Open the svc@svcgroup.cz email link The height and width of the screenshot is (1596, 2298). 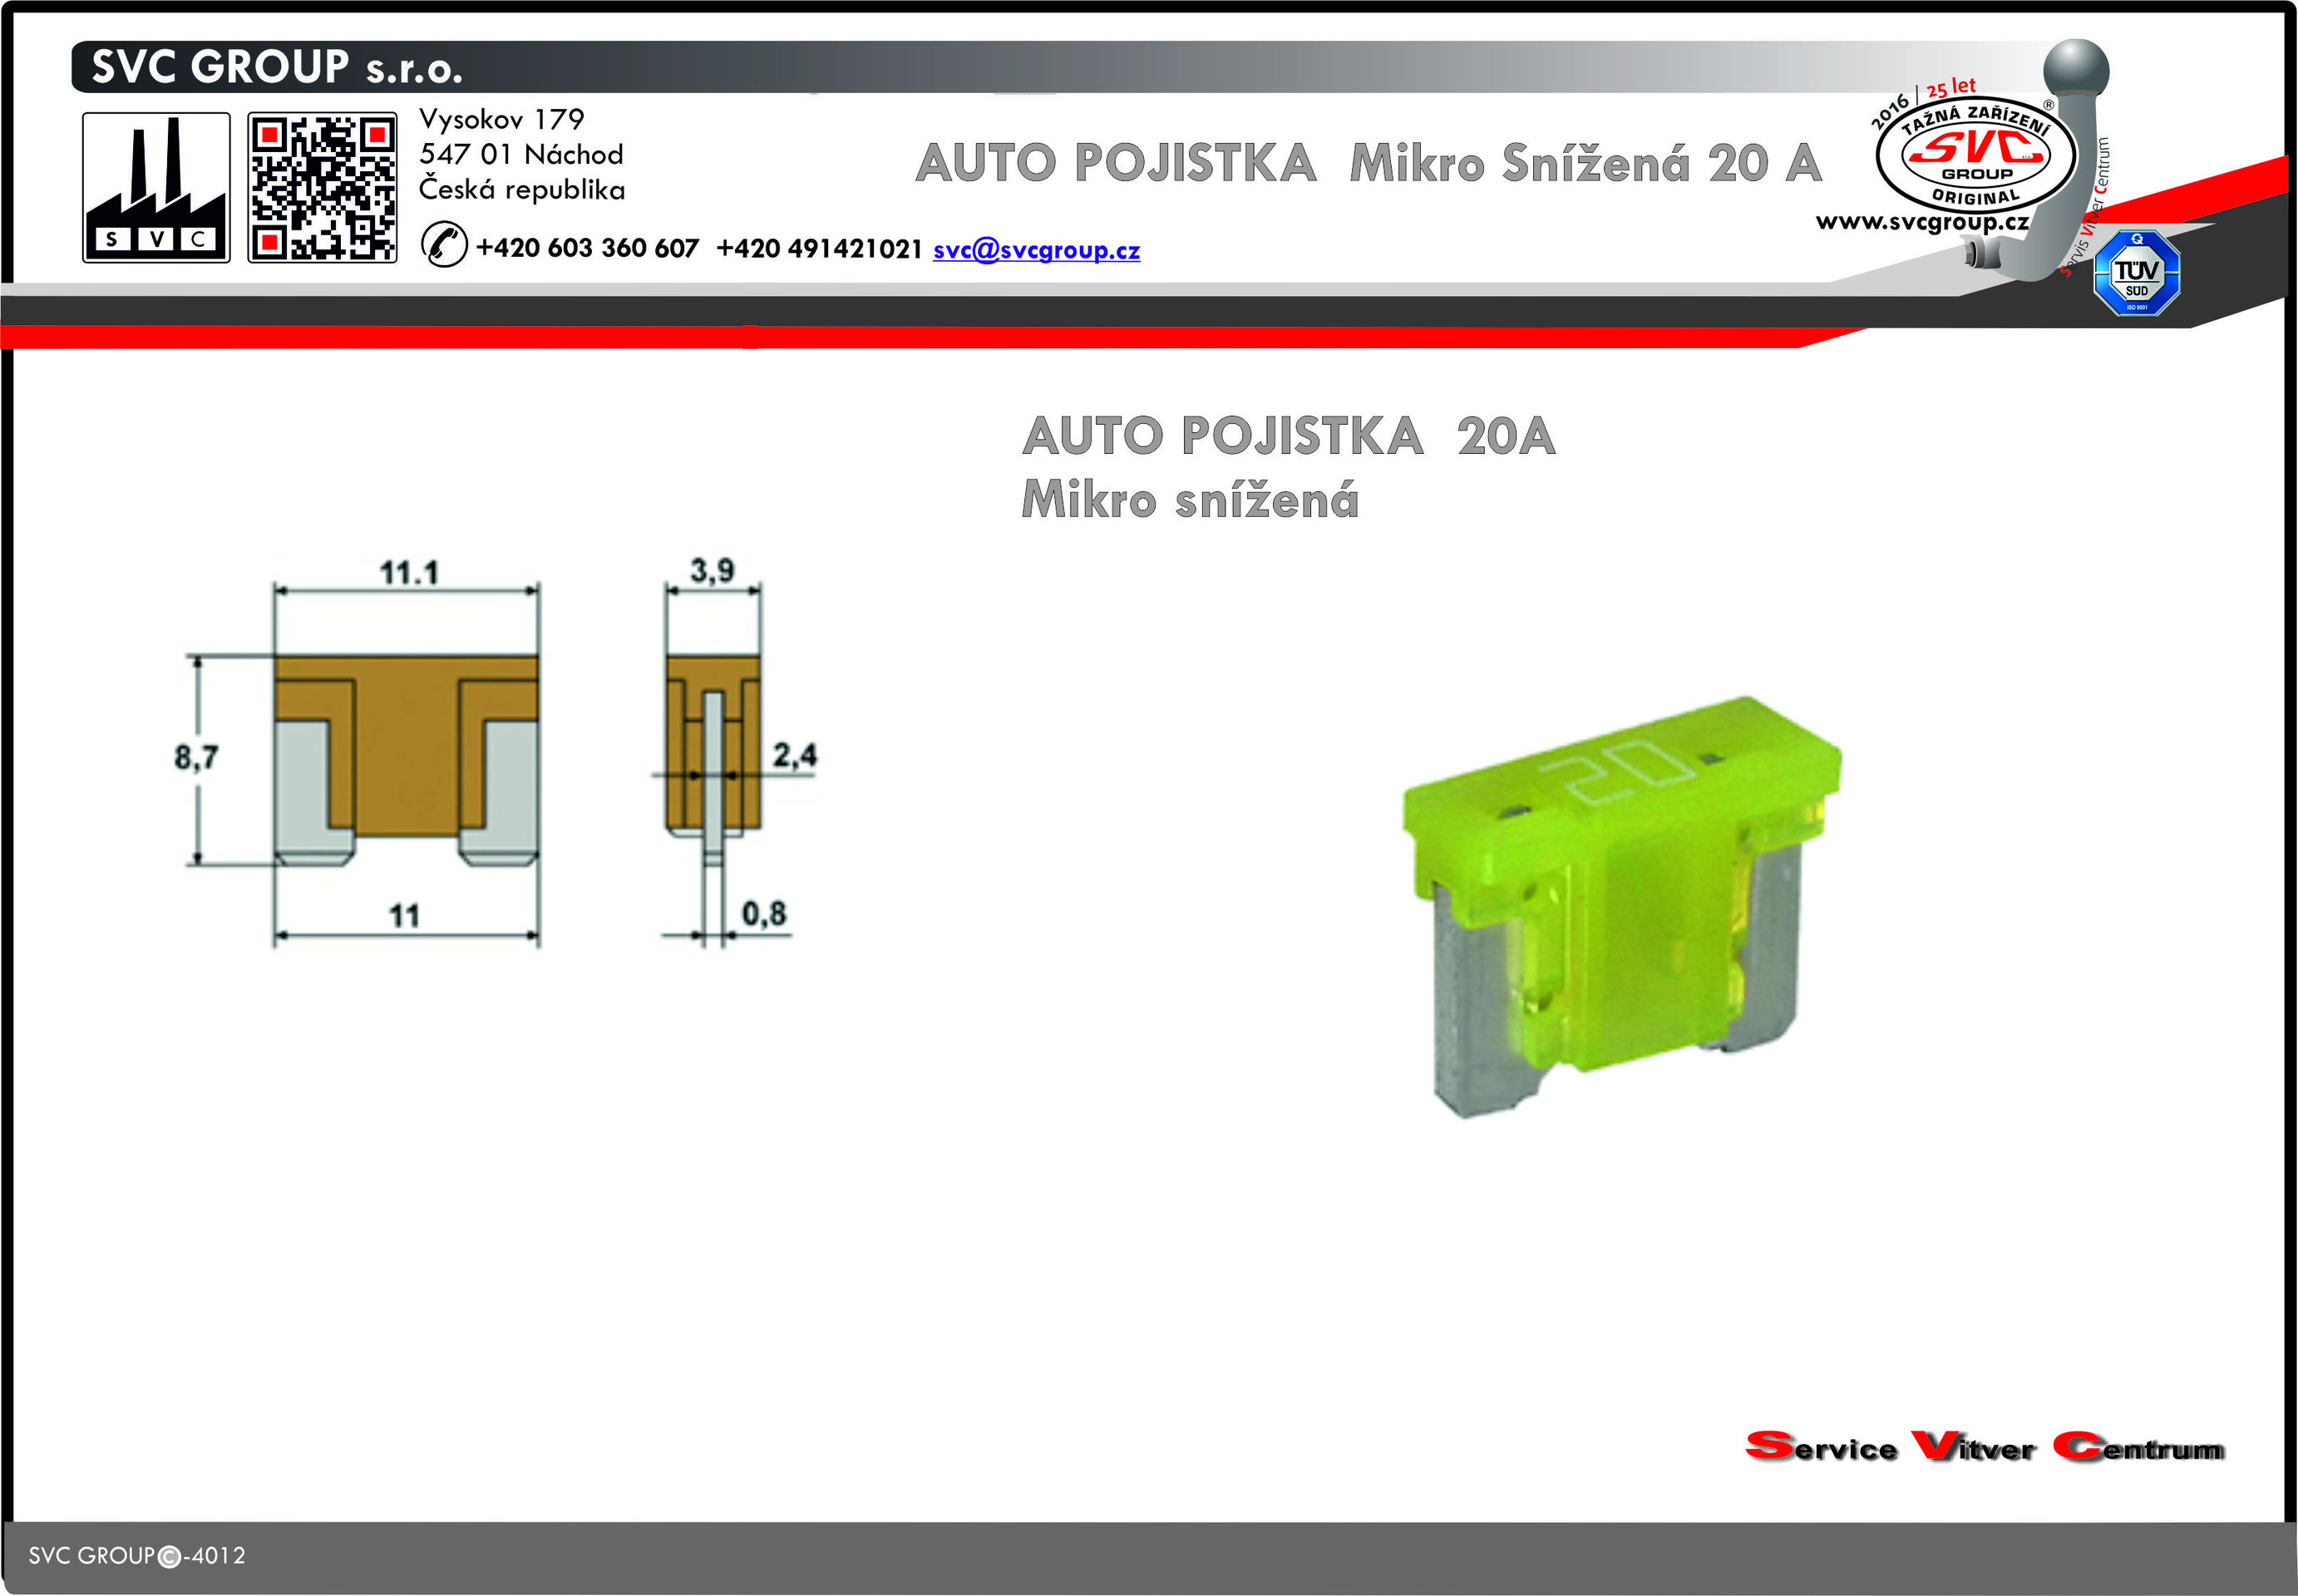point(1036,250)
